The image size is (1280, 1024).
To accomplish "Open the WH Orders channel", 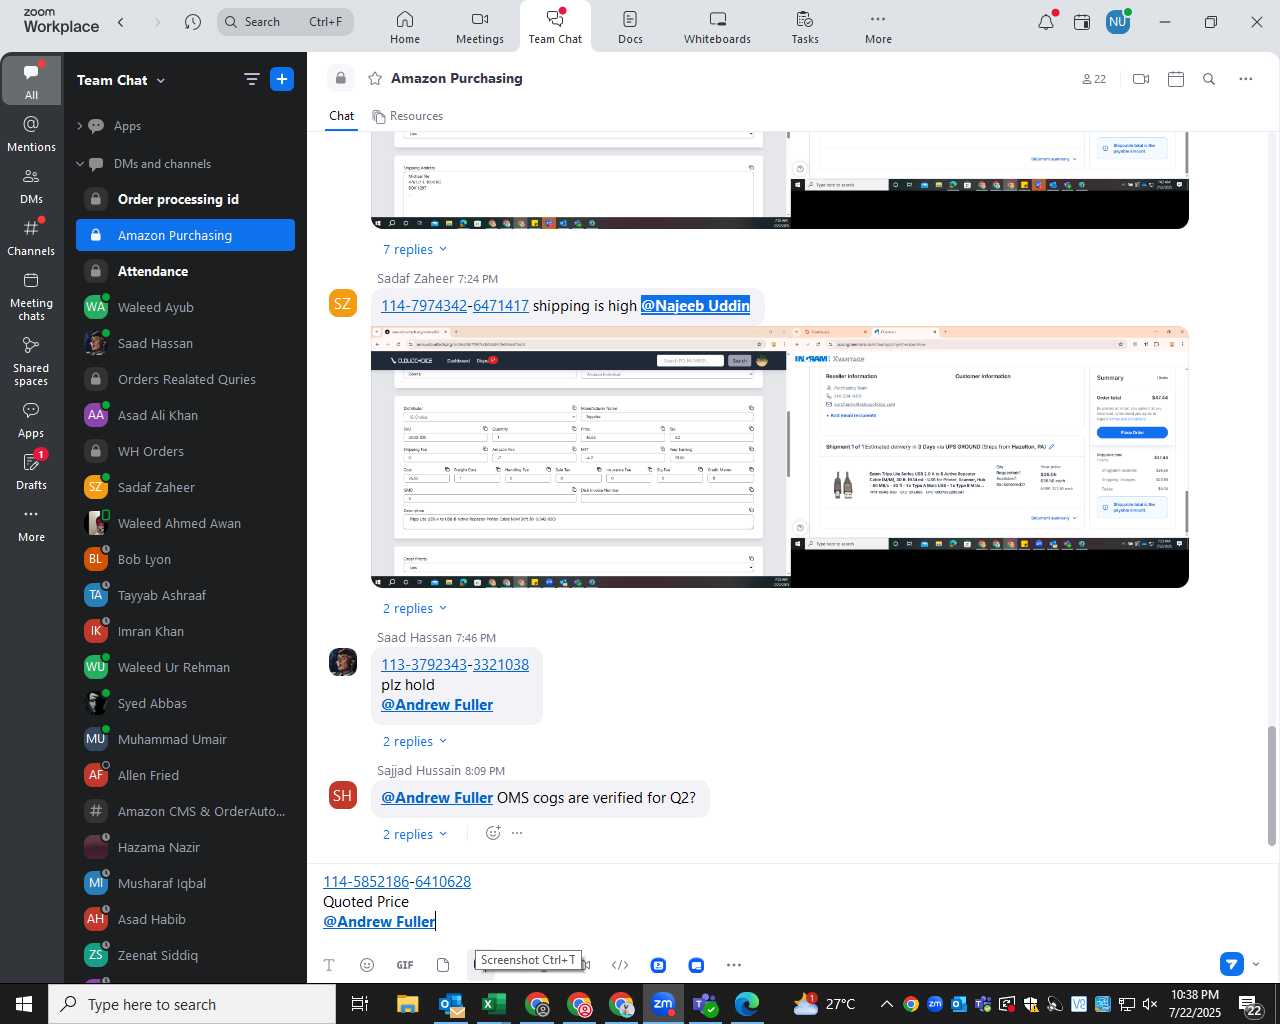I will point(185,451).
